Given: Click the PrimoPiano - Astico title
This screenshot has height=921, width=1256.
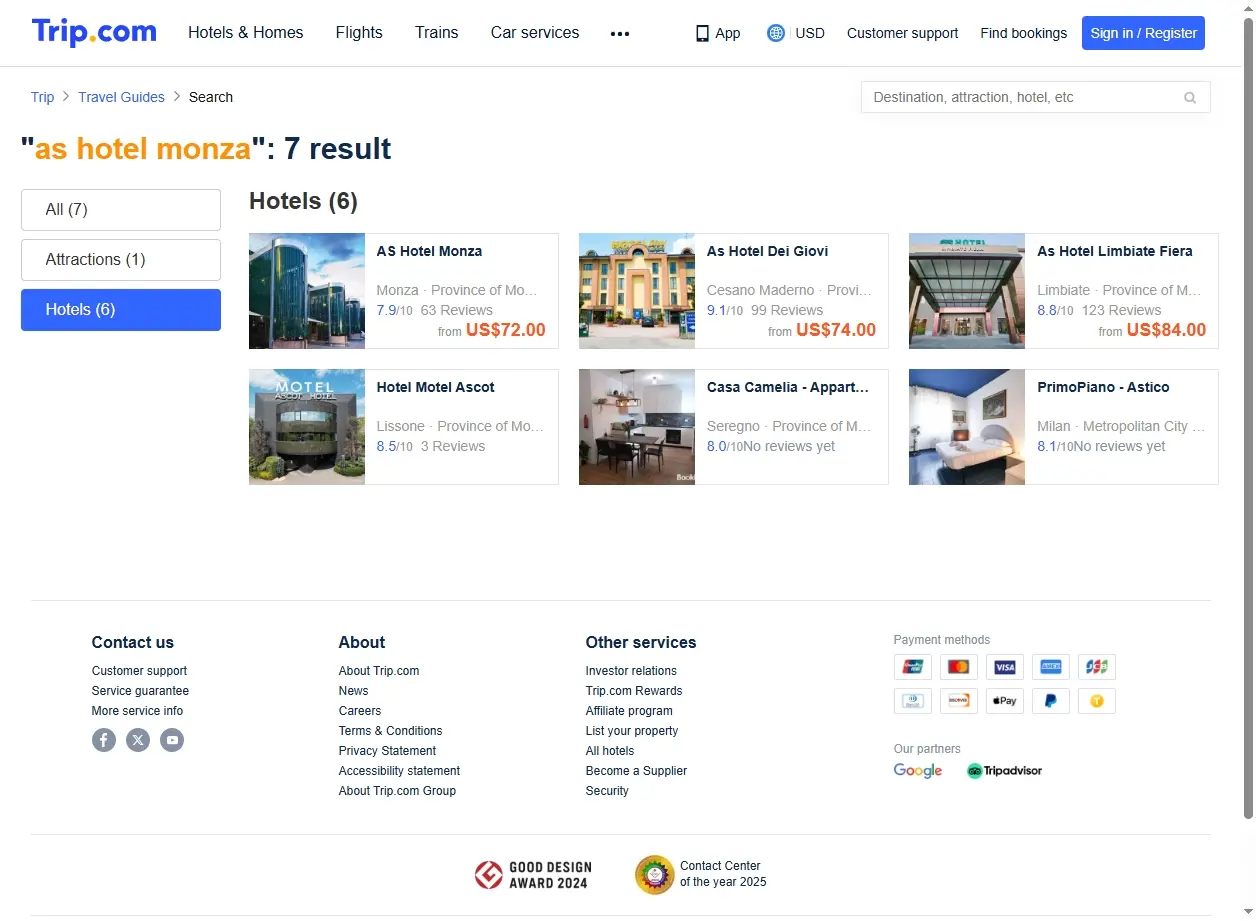Looking at the screenshot, I should [1103, 387].
